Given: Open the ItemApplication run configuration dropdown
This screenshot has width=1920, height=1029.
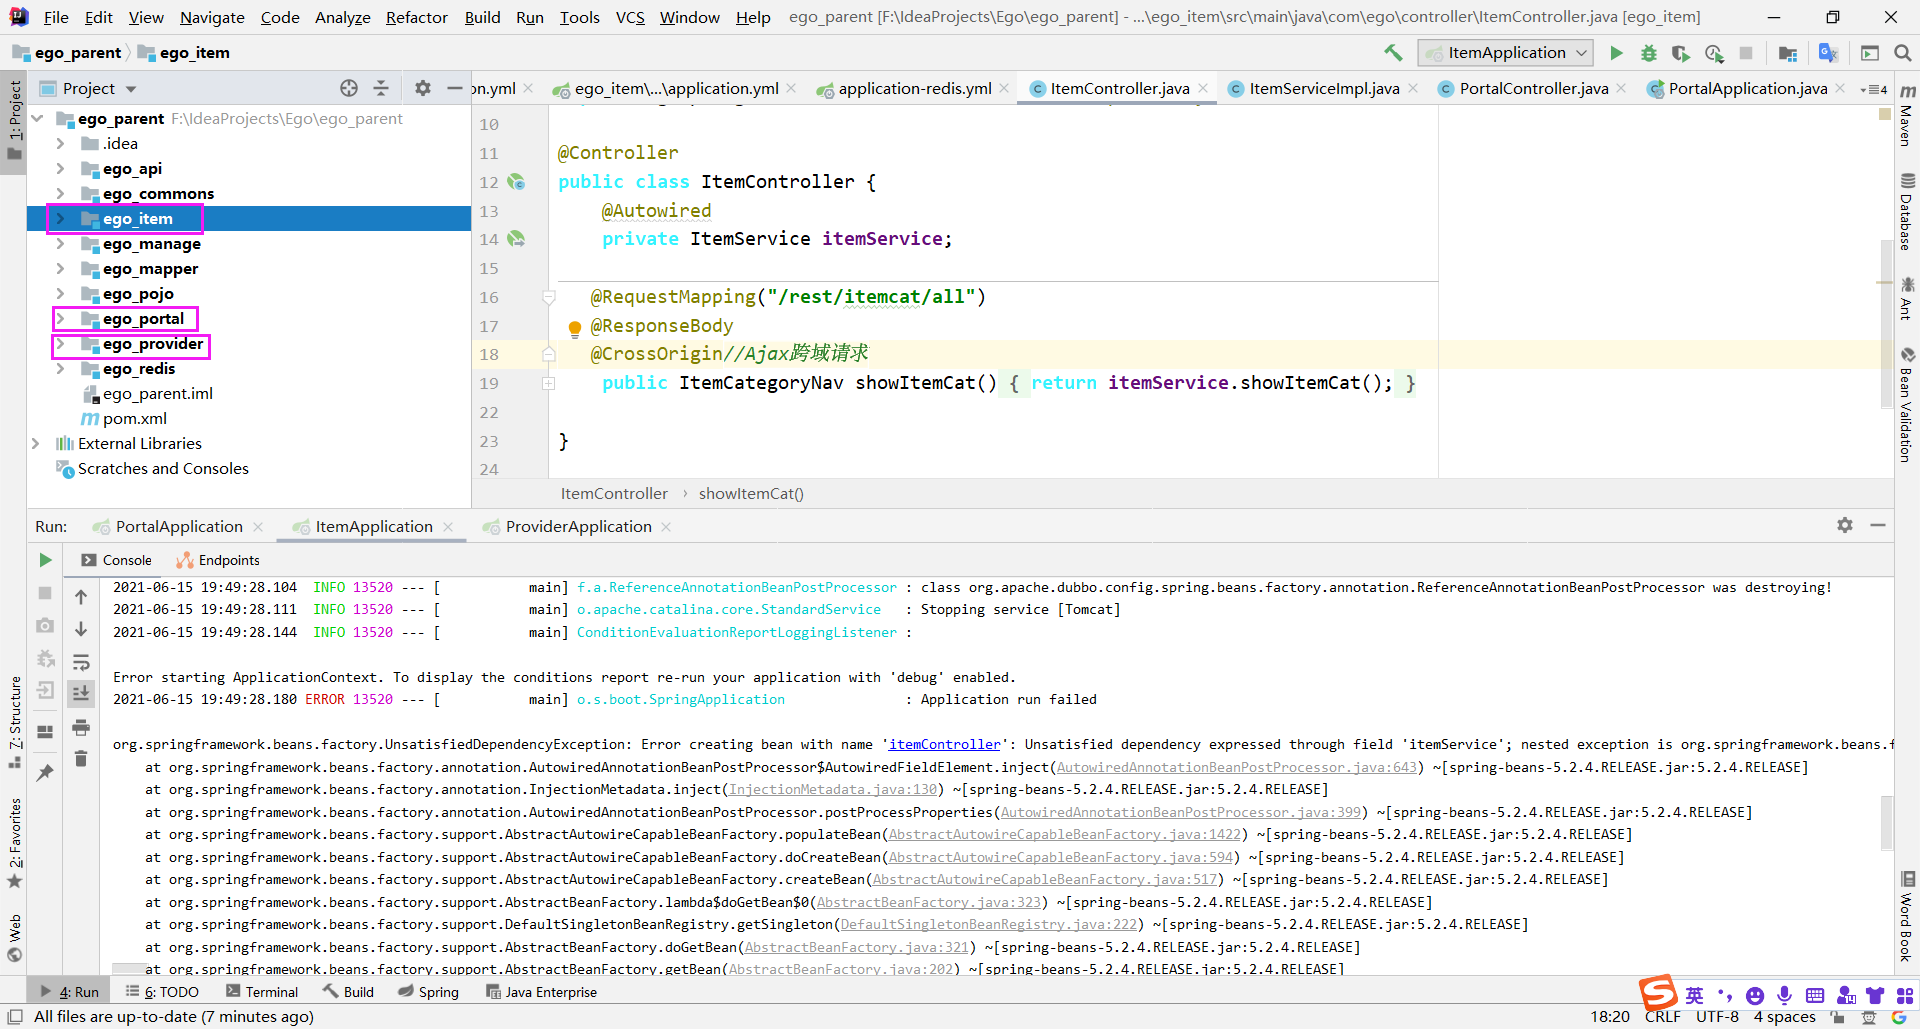Looking at the screenshot, I should point(1507,53).
